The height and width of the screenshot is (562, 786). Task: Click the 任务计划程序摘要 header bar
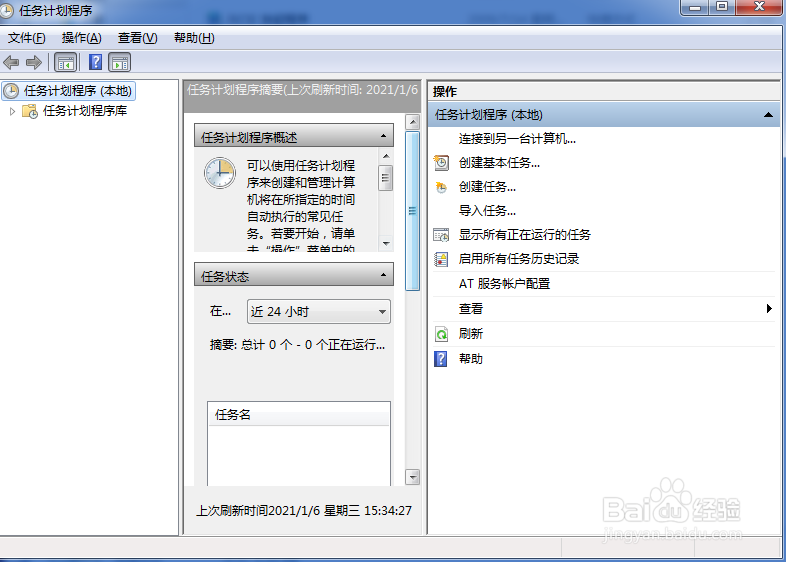pos(302,96)
